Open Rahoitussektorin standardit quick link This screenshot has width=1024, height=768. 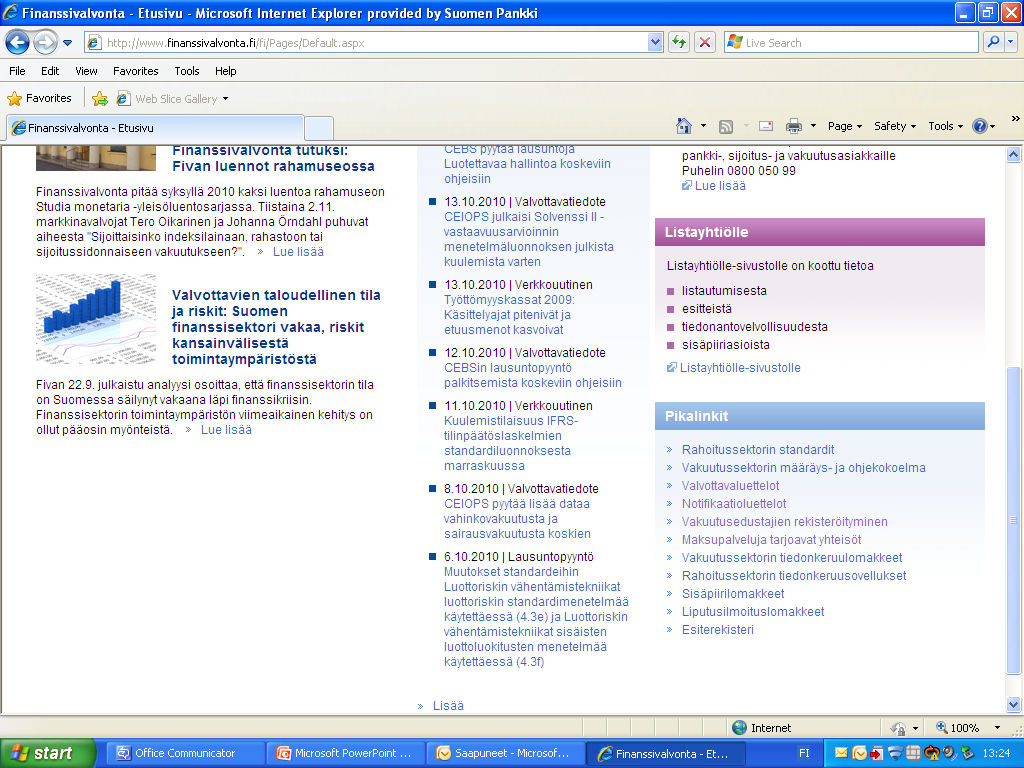pos(758,450)
